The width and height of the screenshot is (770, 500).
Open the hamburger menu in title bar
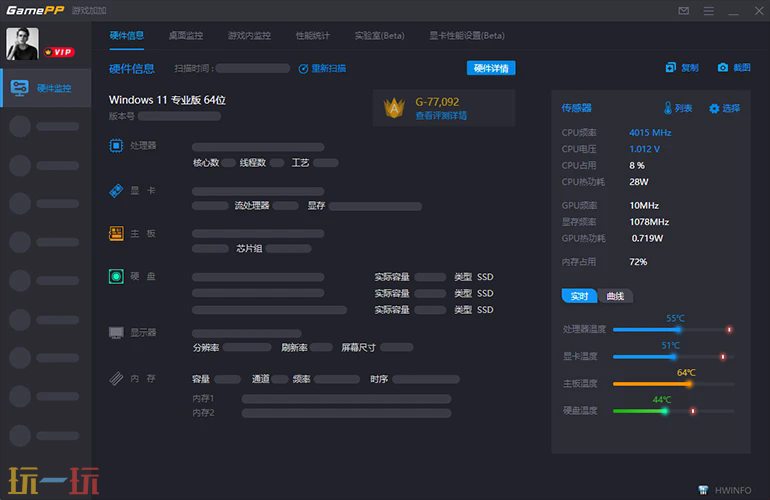click(709, 11)
